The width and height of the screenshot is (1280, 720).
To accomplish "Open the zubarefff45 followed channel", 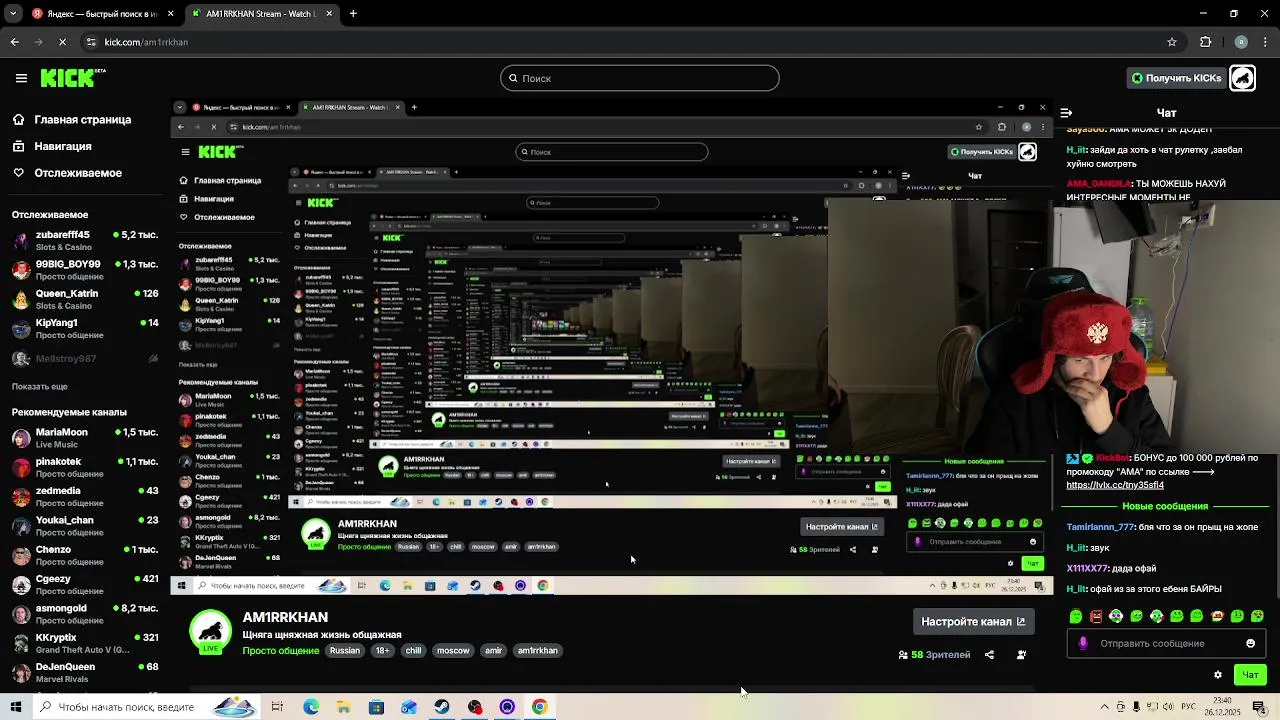I will (84, 241).
